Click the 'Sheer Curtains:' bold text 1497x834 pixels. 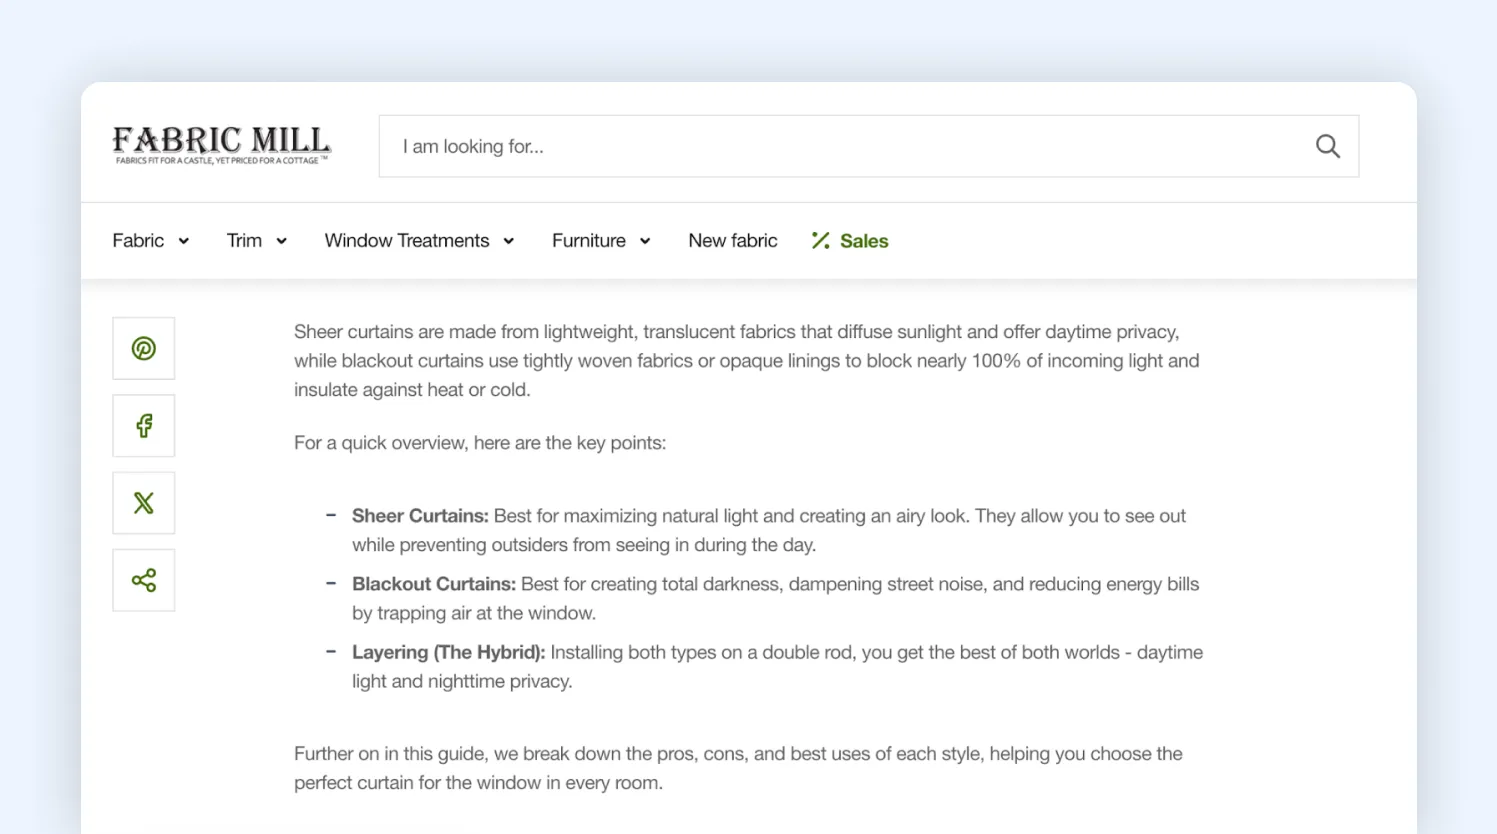[x=420, y=516]
